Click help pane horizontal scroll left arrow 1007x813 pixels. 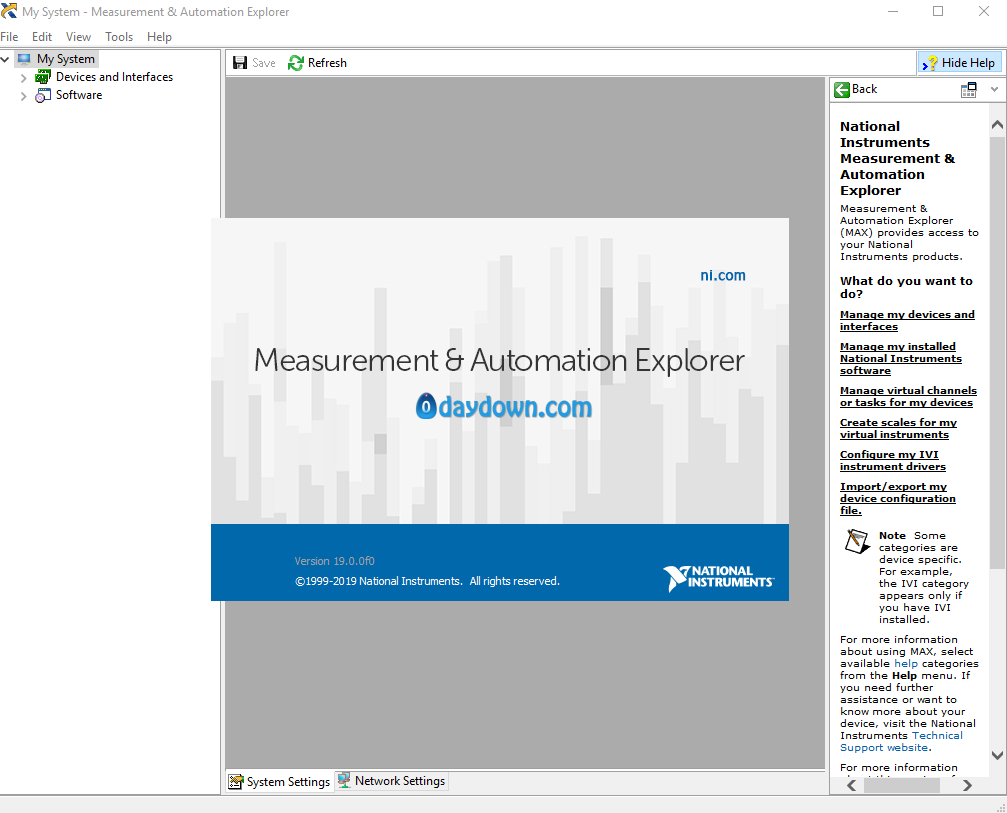click(852, 785)
